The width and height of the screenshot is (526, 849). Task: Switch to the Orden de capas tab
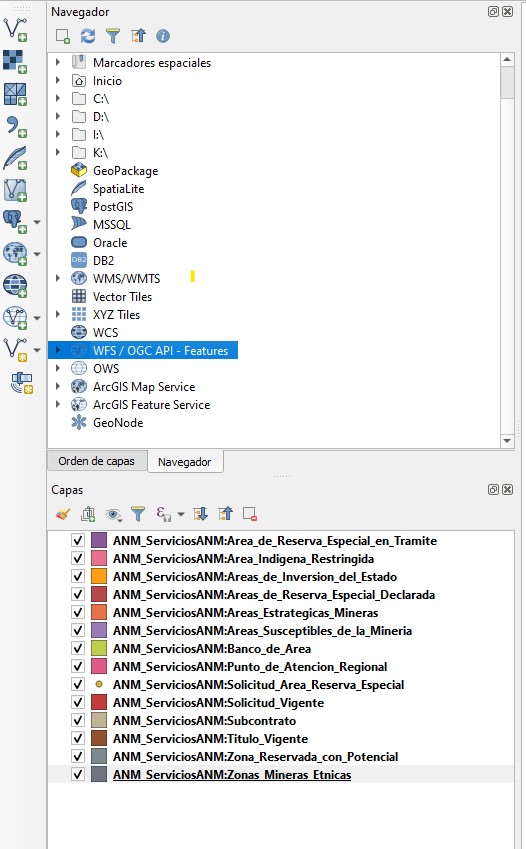click(96, 461)
